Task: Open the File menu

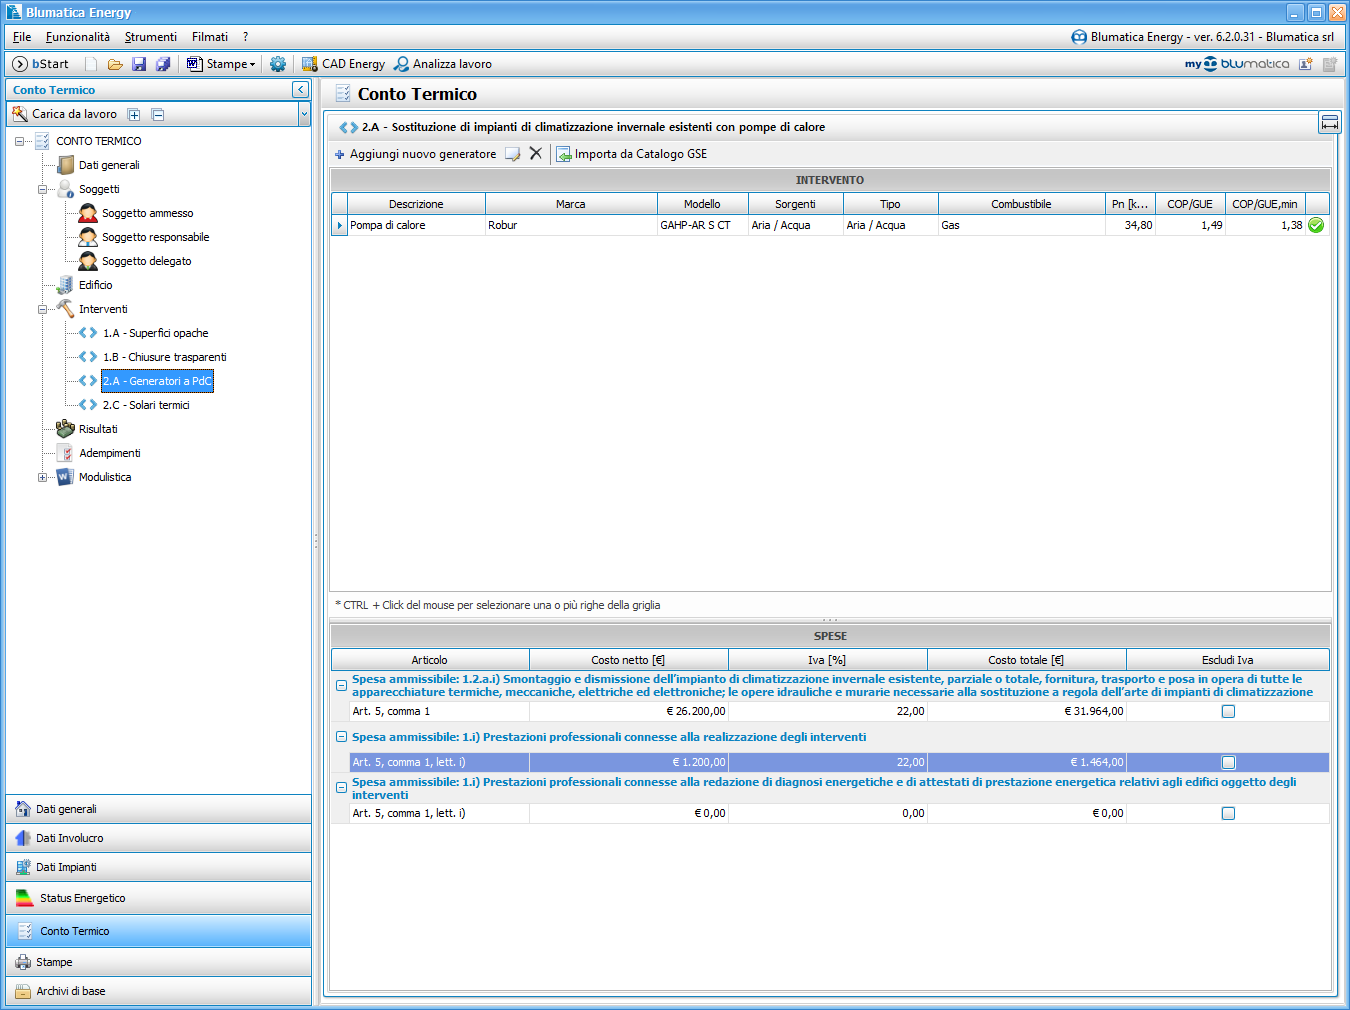Action: (x=22, y=37)
